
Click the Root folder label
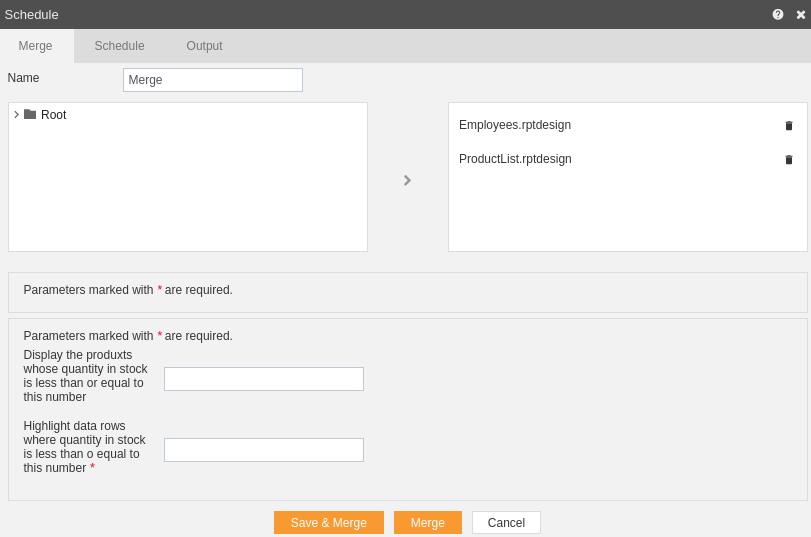(54, 114)
